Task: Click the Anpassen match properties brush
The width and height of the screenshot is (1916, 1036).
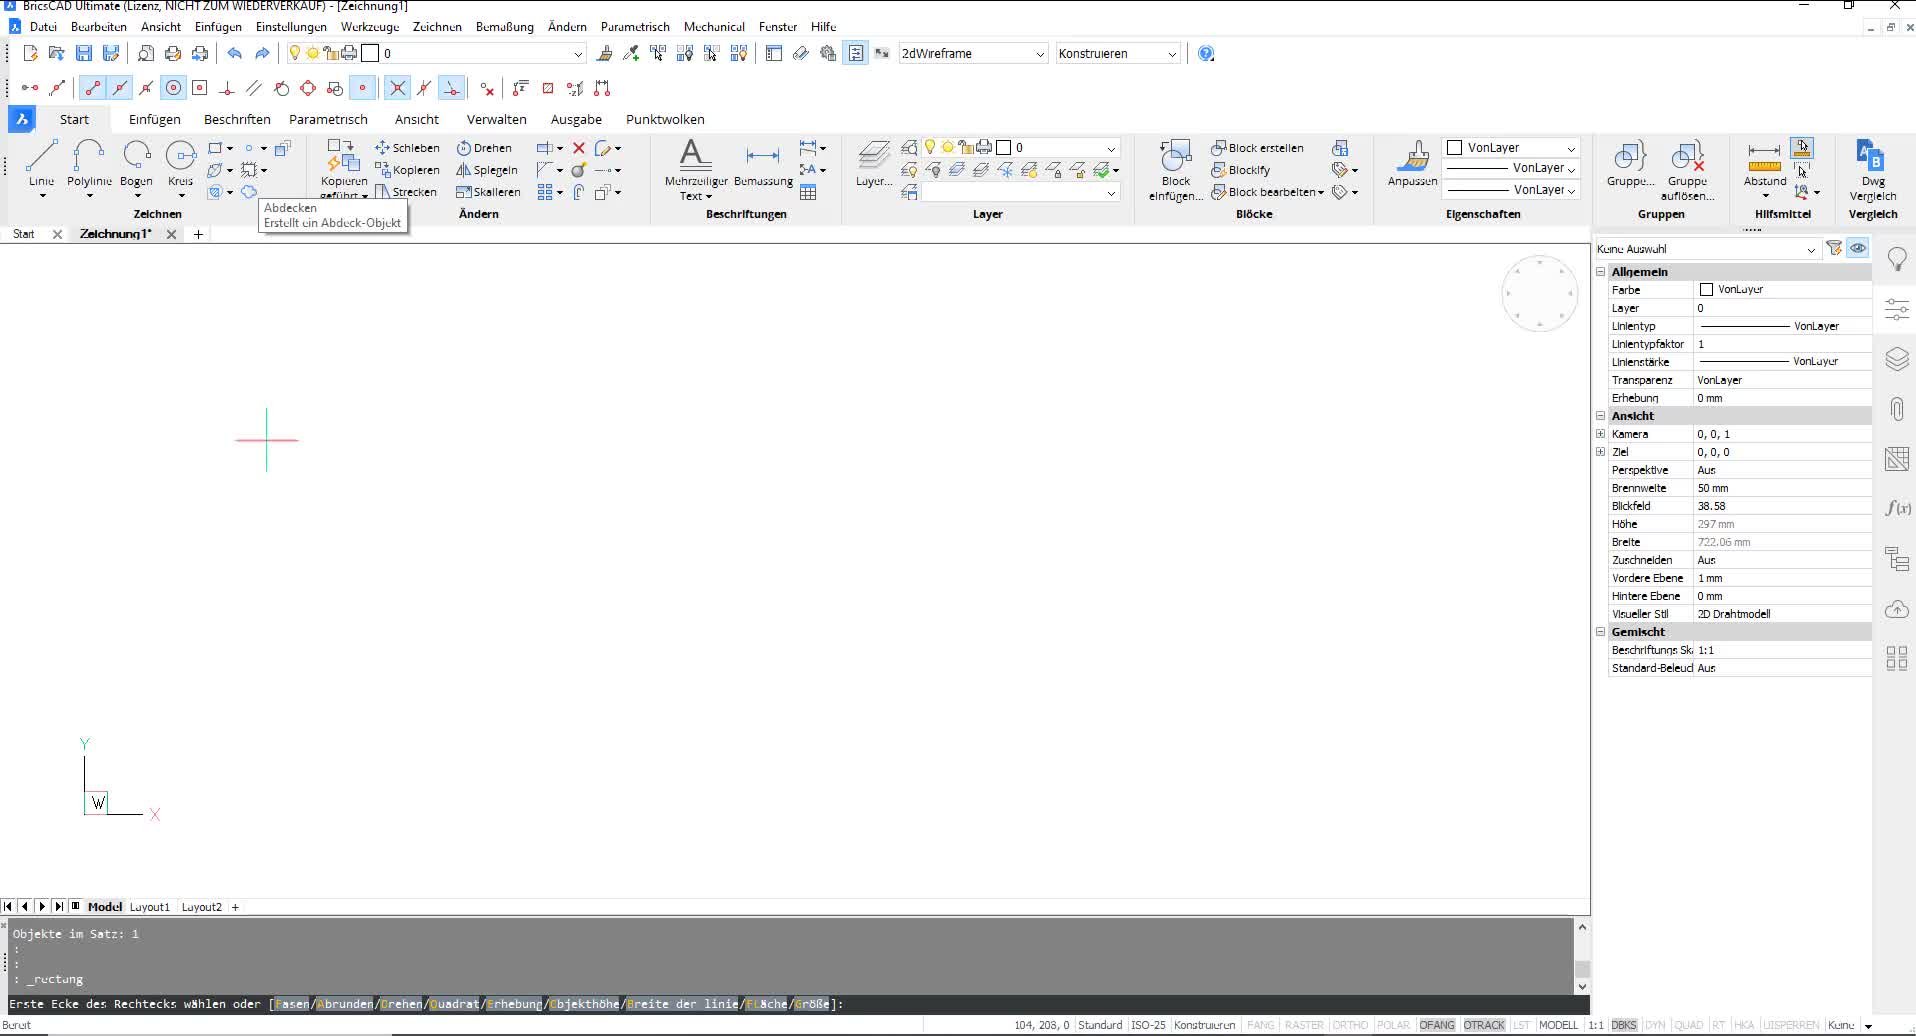Action: click(1412, 163)
